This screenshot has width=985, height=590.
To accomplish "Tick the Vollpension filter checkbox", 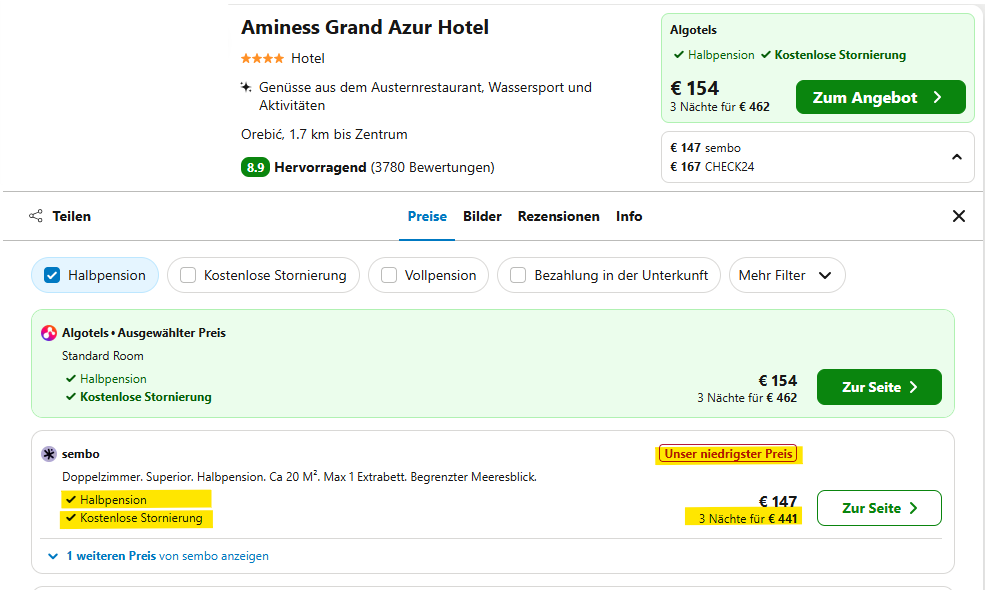I will point(389,275).
